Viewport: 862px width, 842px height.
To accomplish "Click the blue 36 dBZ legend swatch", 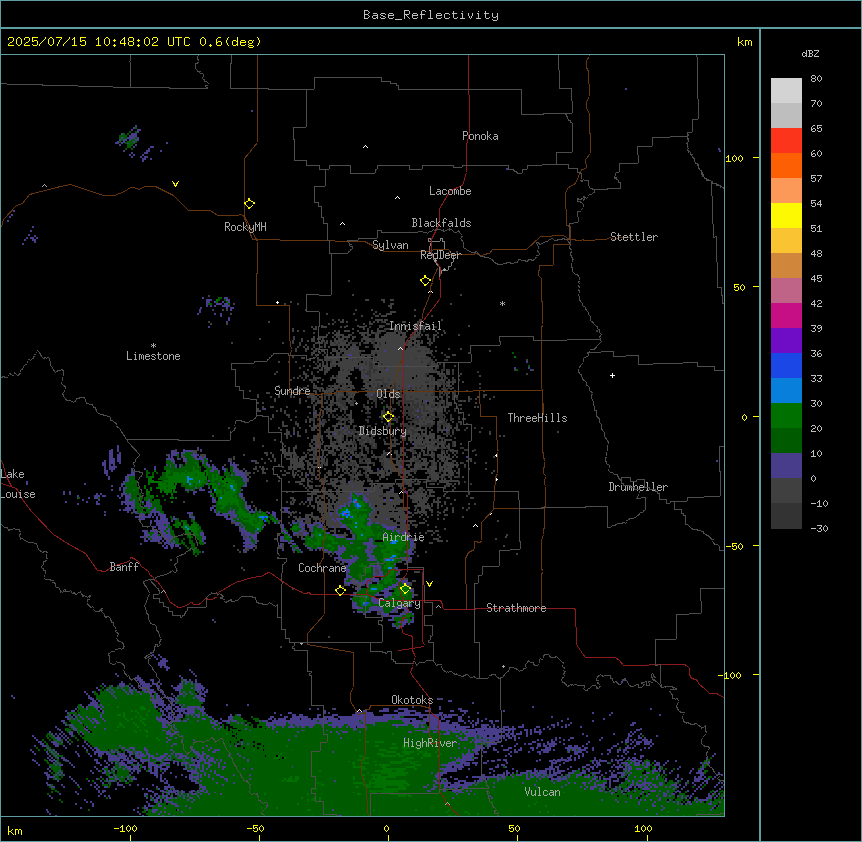I will pyautogui.click(x=786, y=365).
